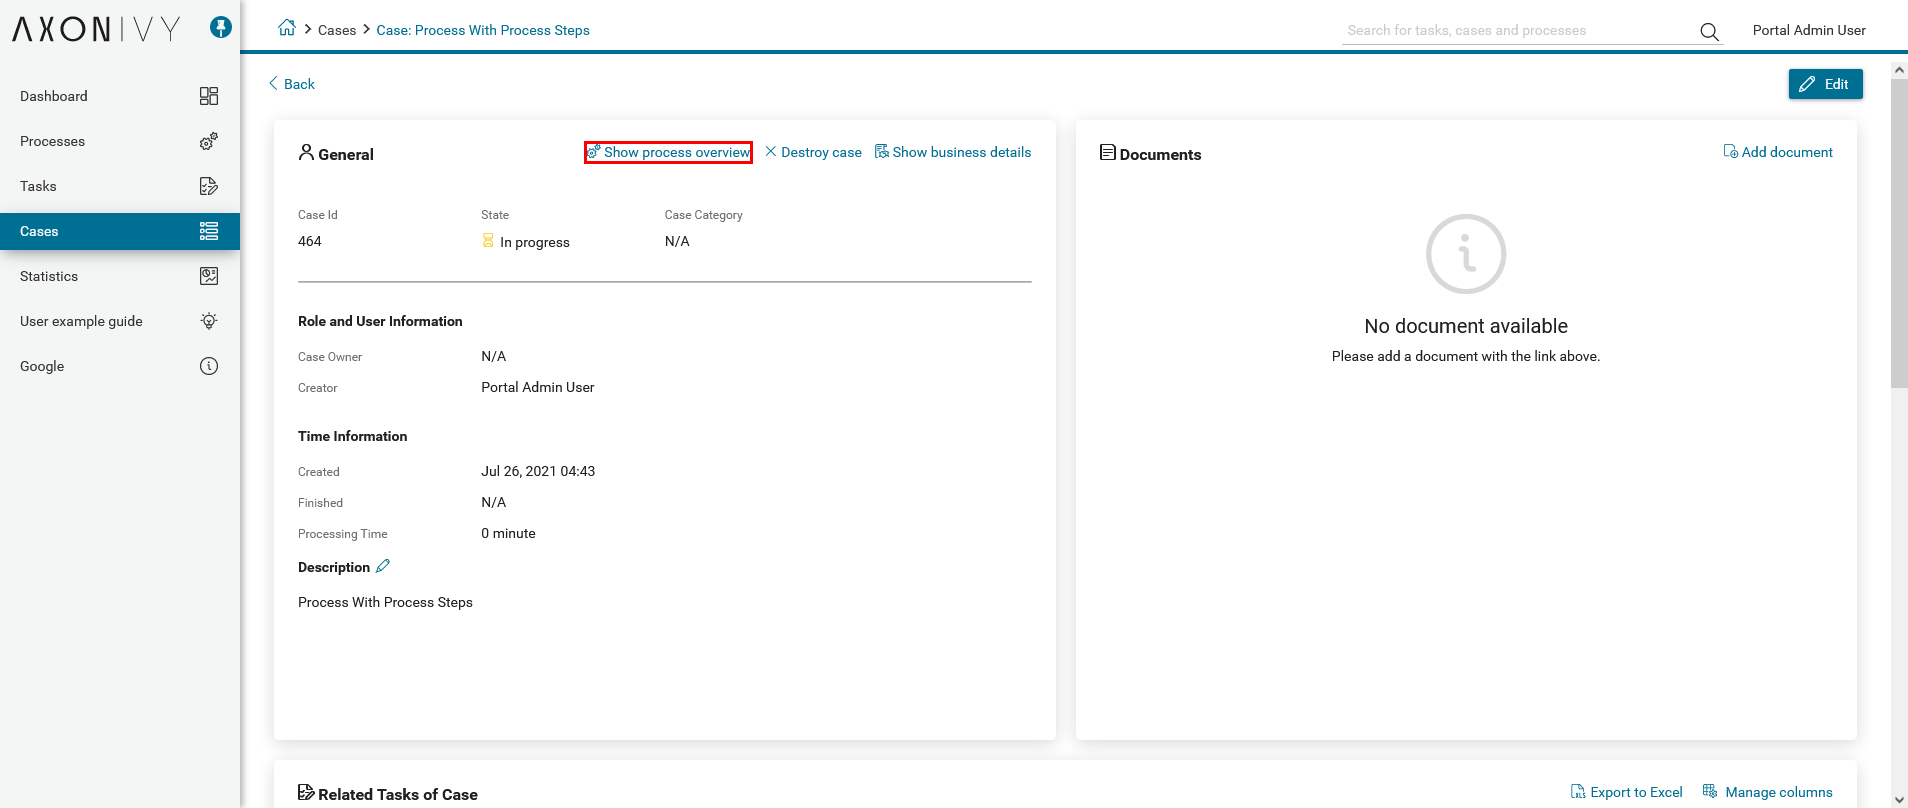Viewport: 1908px width, 808px height.
Task: Click Manage columns link
Action: (1768, 792)
